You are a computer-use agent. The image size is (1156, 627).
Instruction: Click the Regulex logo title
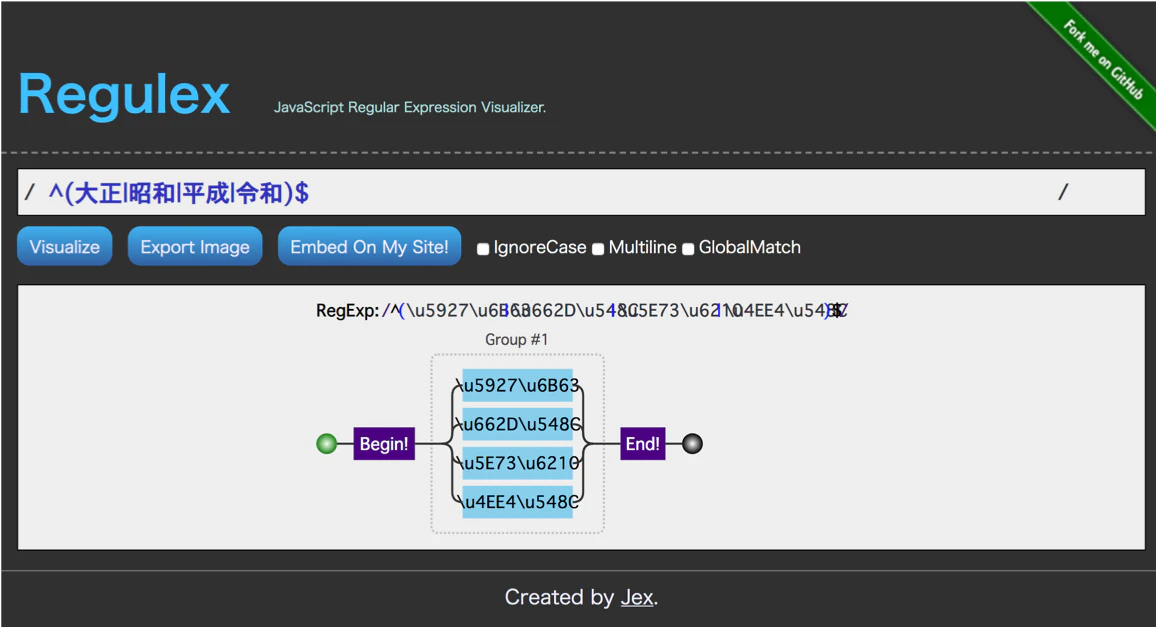[124, 94]
